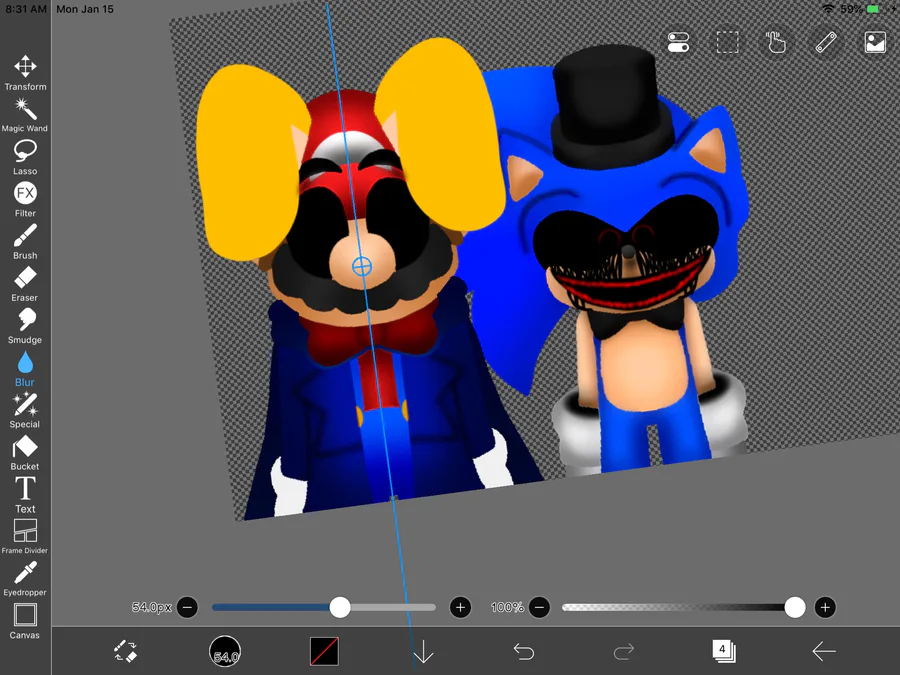Select the Eyedropper tool
This screenshot has height=675, width=900.
click(x=25, y=579)
